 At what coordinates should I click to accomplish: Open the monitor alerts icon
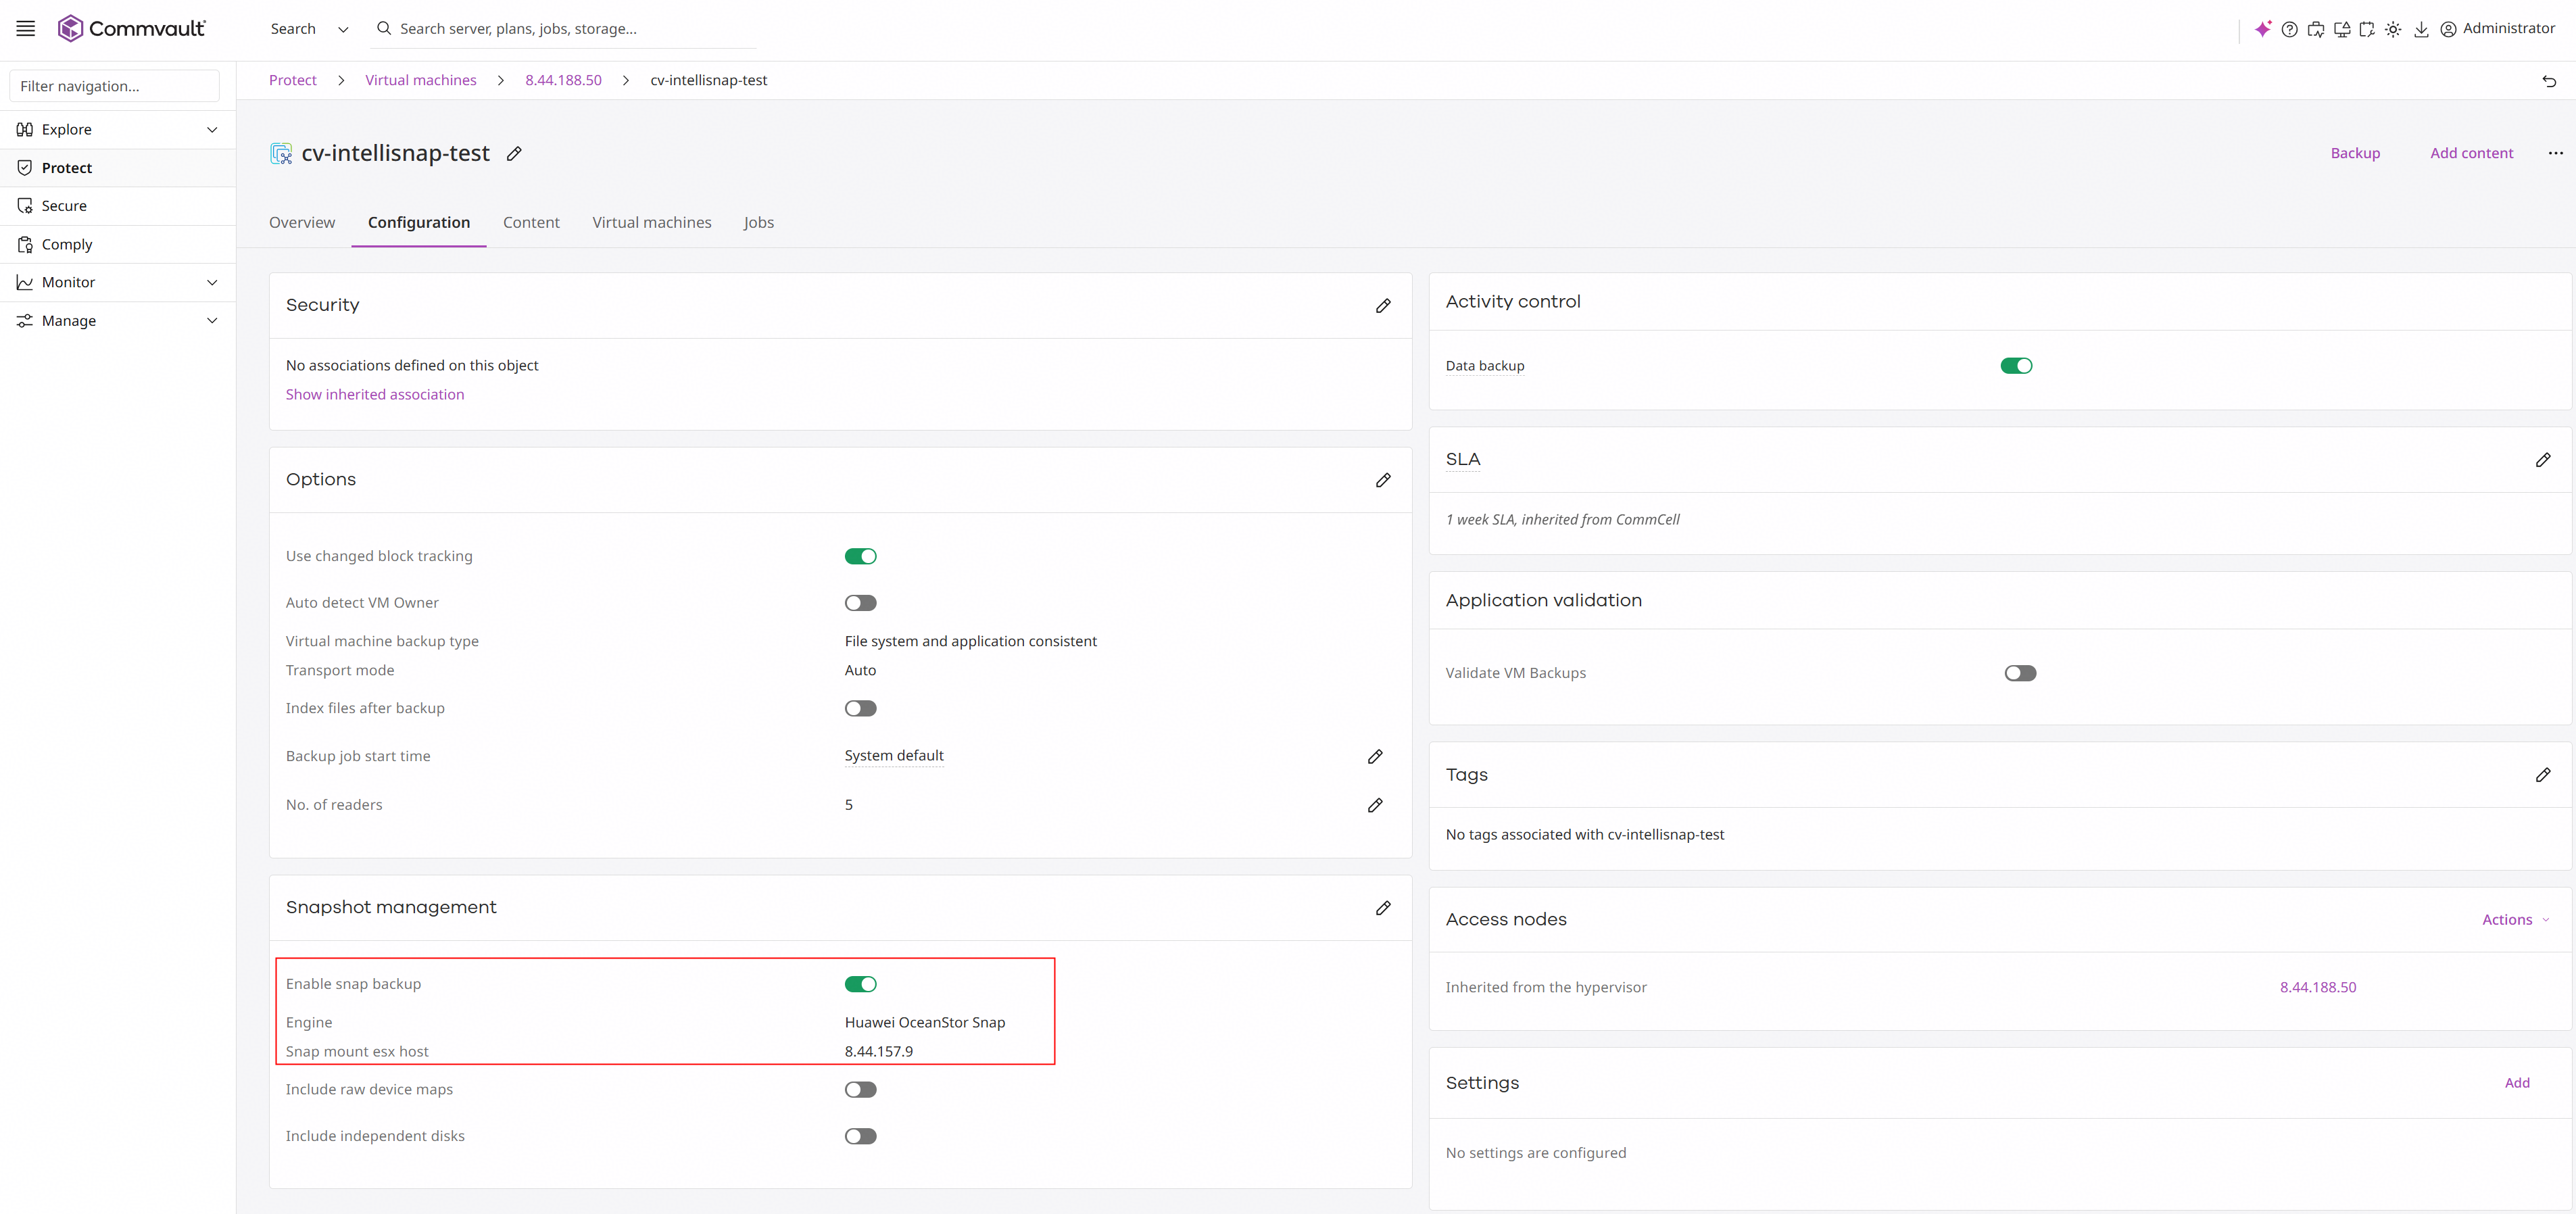[2341, 29]
